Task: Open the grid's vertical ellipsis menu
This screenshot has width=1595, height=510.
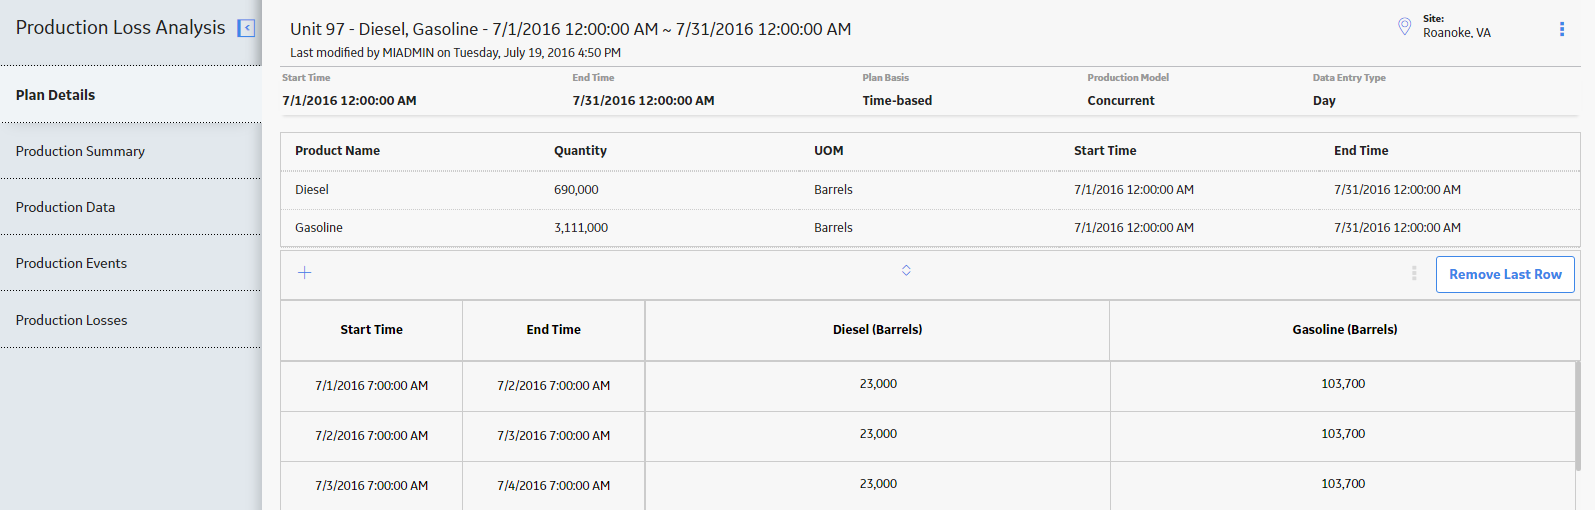Action: (x=1413, y=273)
